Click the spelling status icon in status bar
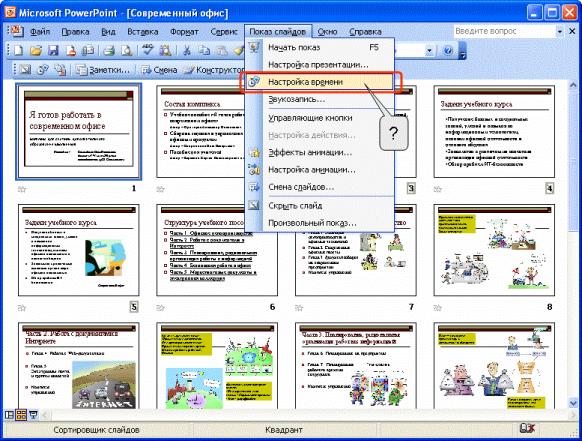Image resolution: width=582 pixels, height=441 pixels. (527, 429)
